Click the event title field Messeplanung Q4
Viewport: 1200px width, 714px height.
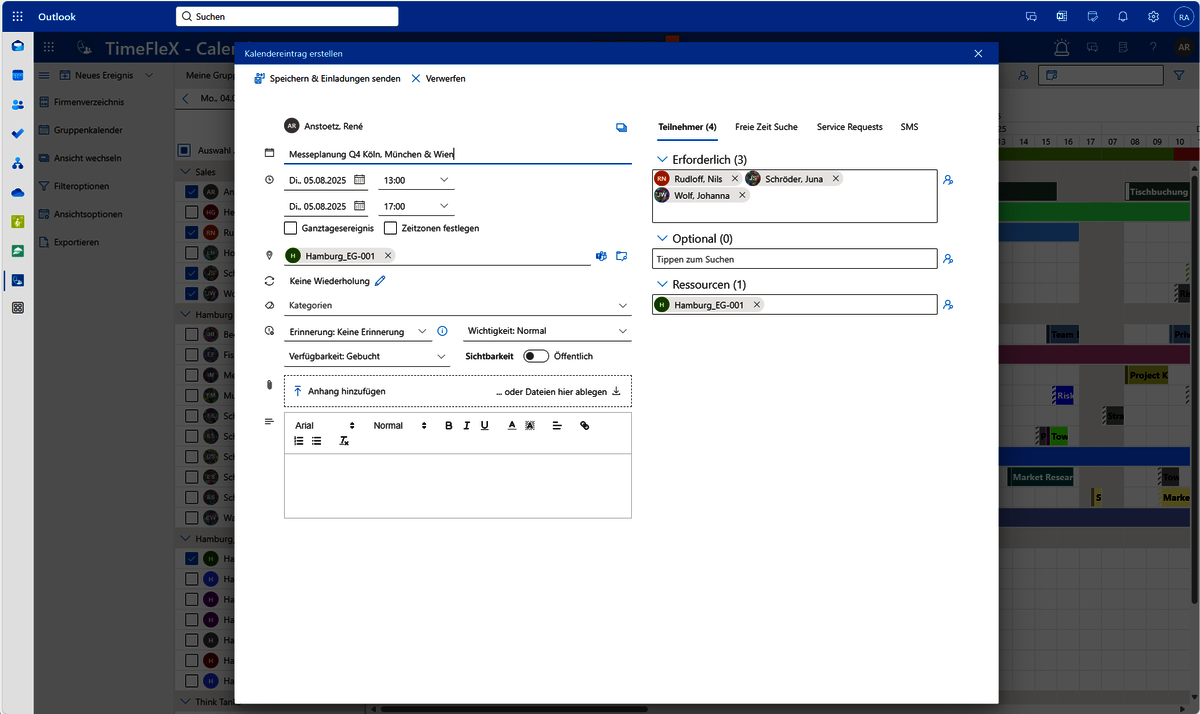pos(458,154)
